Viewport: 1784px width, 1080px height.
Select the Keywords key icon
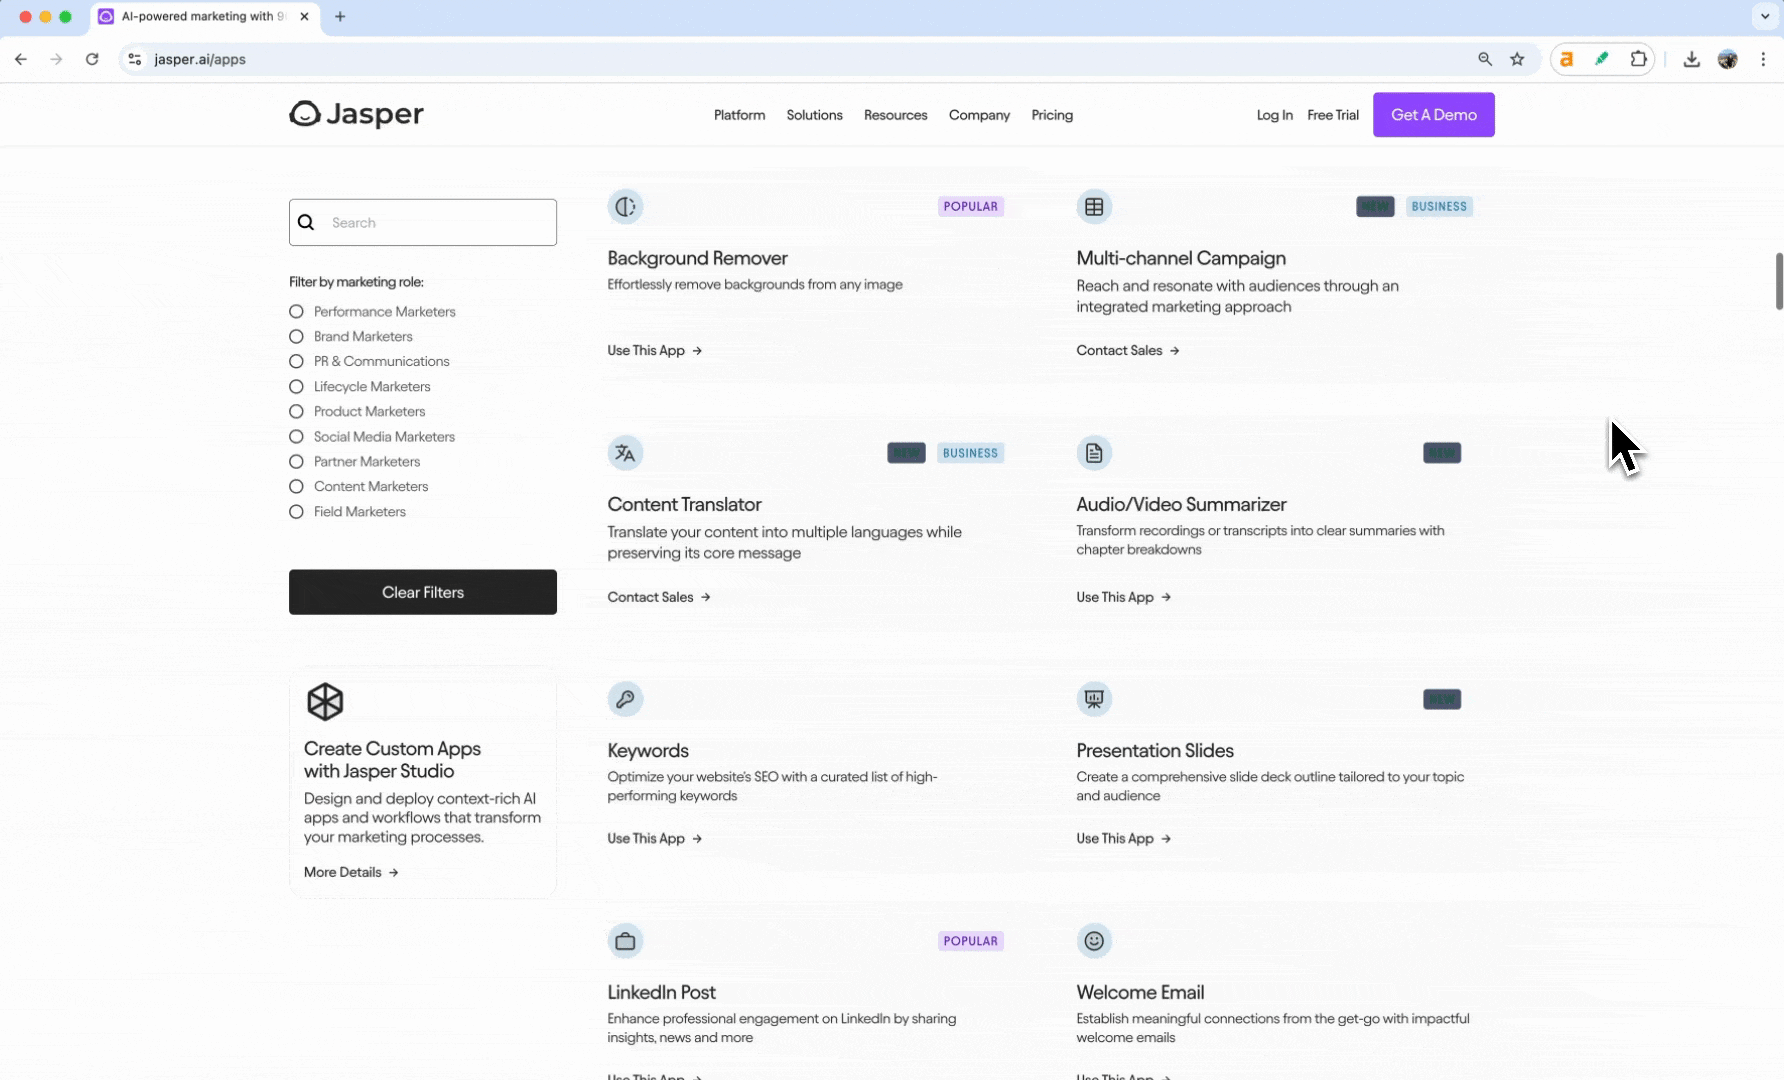[625, 699]
